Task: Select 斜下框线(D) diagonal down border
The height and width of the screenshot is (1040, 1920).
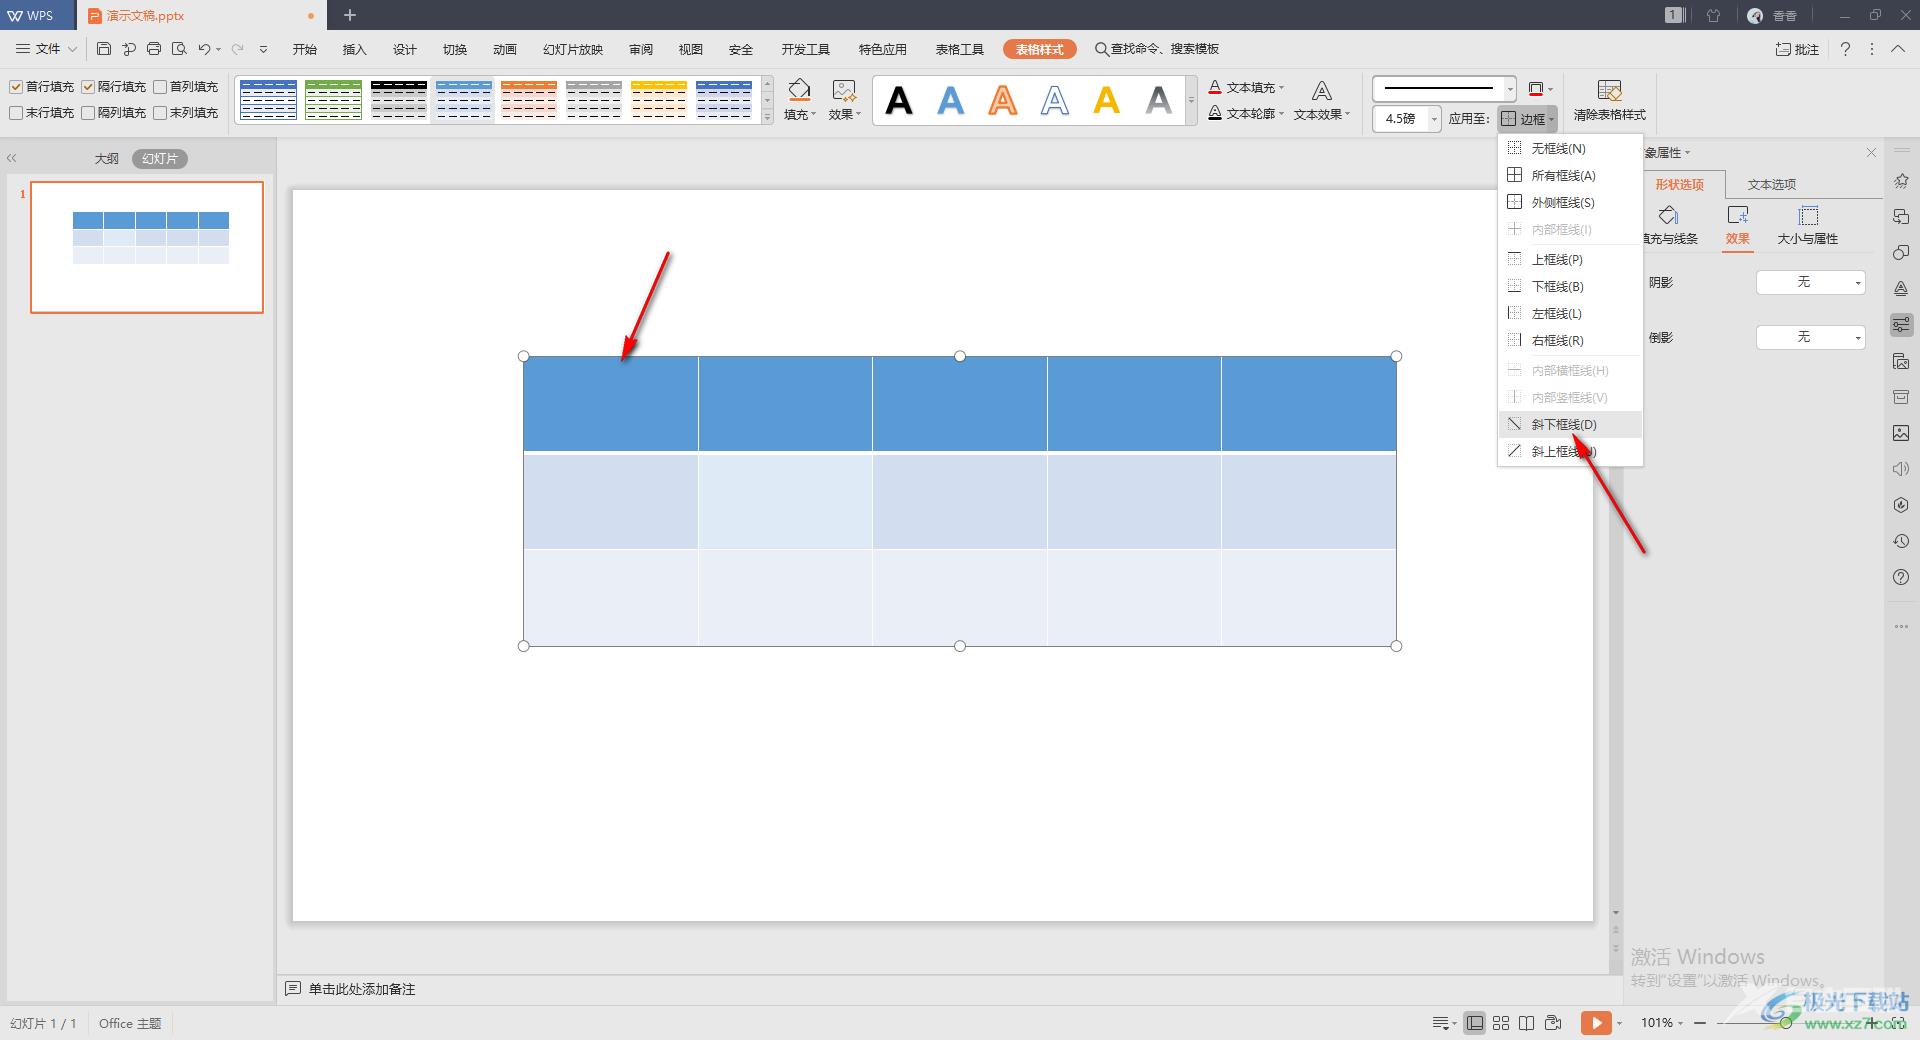Action: tap(1570, 424)
